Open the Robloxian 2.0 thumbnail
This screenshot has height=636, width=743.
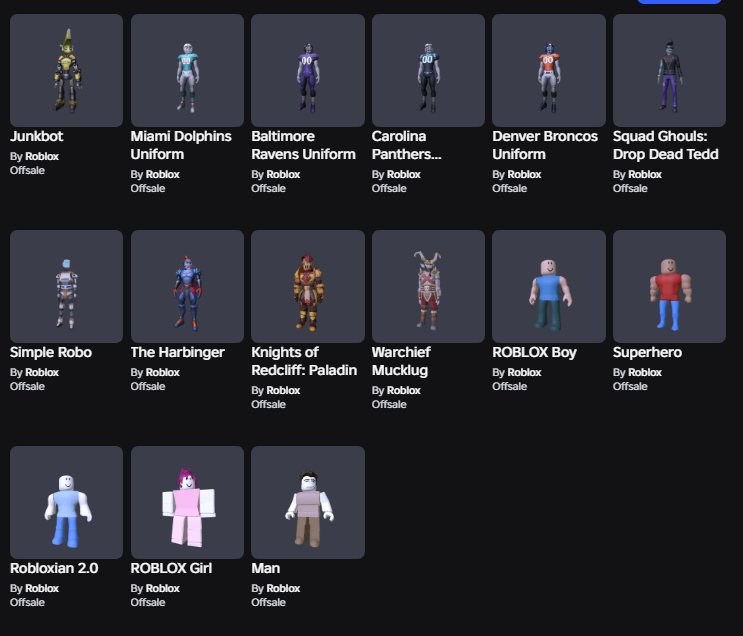[x=66, y=502]
